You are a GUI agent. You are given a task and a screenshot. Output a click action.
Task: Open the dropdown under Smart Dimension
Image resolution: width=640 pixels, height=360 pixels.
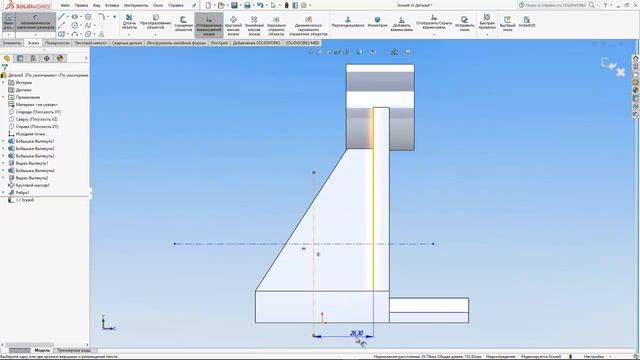tap(36, 35)
